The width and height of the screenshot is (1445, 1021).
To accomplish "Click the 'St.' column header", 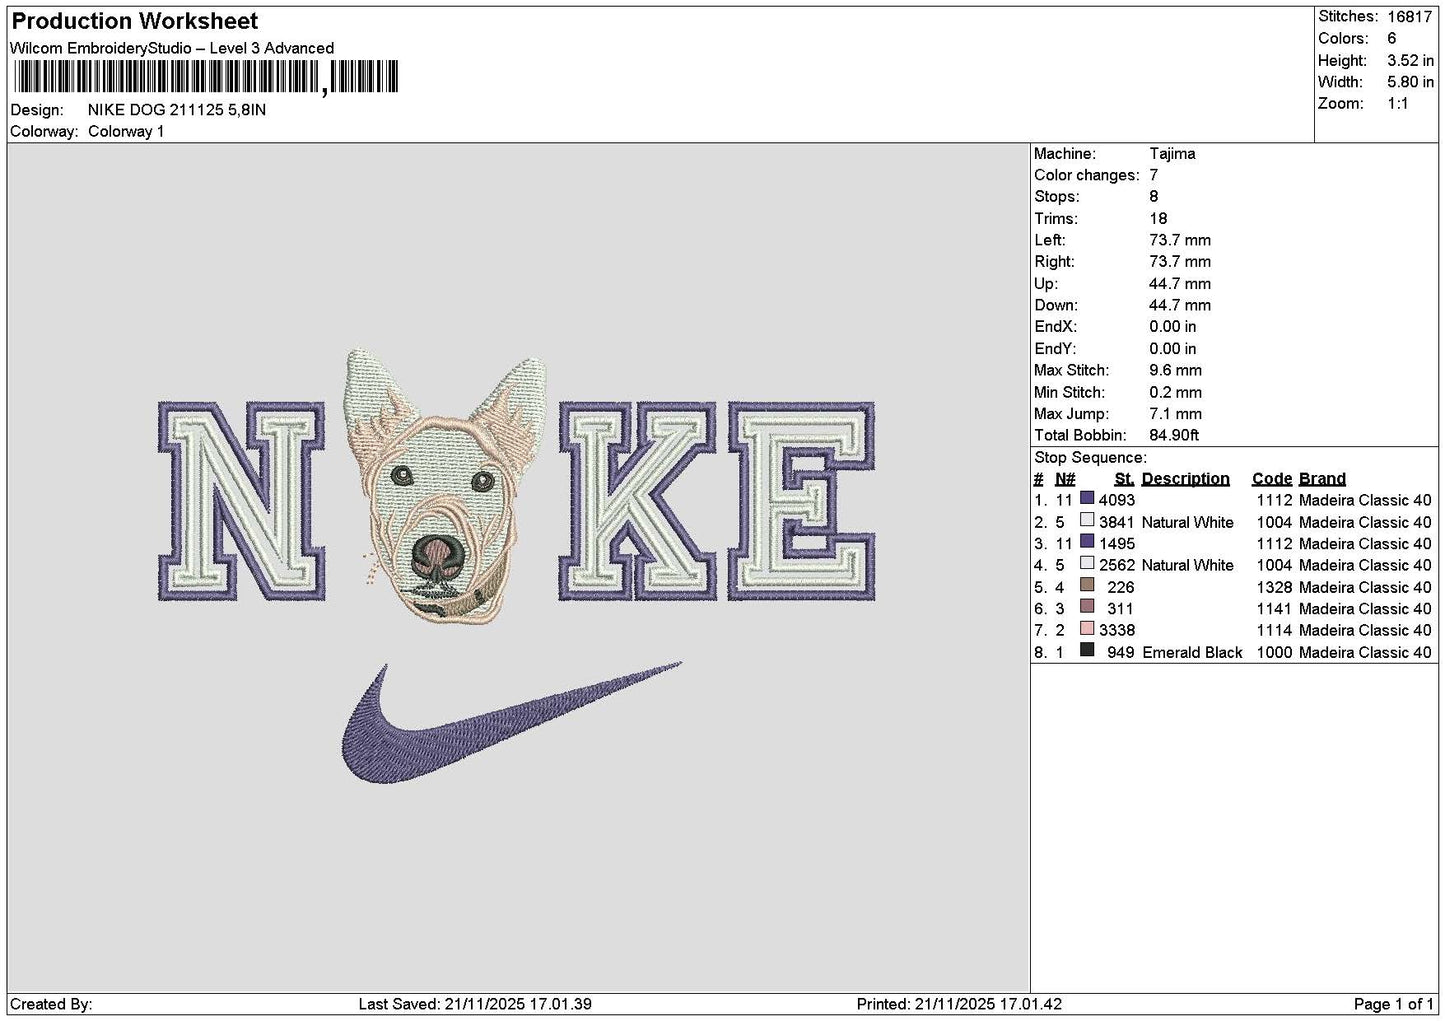I will [x=1124, y=479].
